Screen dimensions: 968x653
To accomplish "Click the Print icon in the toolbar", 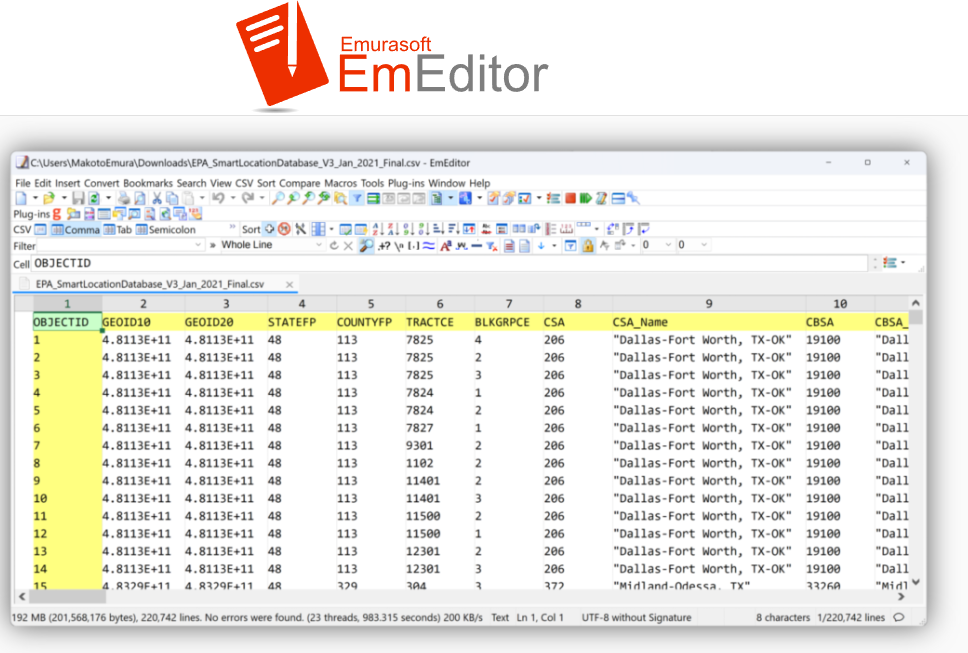I will 124,198.
